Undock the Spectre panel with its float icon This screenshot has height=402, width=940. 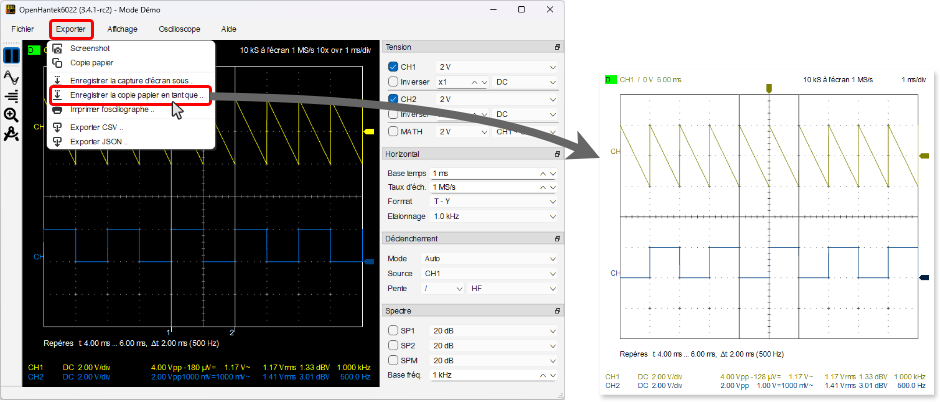(x=556, y=311)
